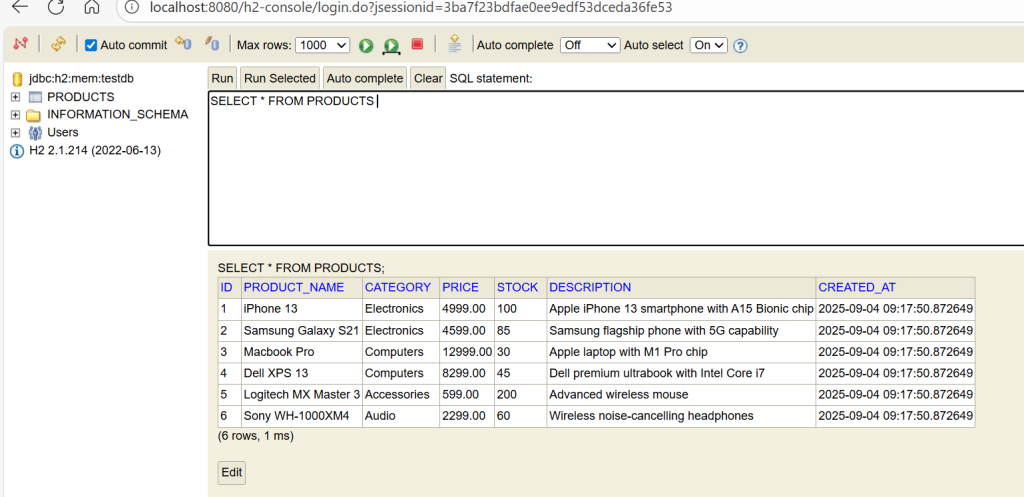Viewport: 1024px width, 497px height.
Task: Click the Commit icon
Action: coord(212,45)
